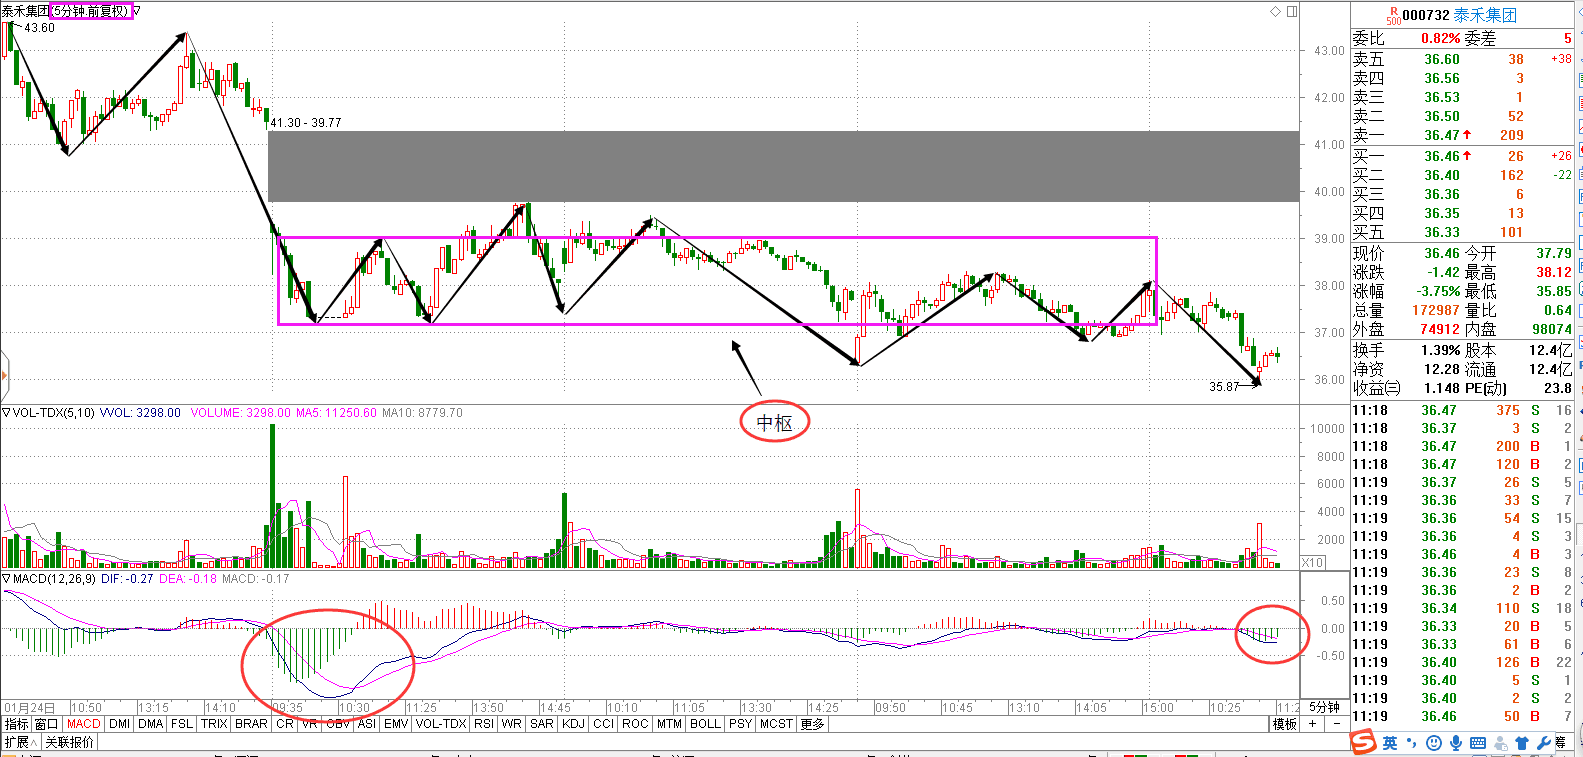Expand the 扩展 panel toggle
The width and height of the screenshot is (1583, 757).
20,742
